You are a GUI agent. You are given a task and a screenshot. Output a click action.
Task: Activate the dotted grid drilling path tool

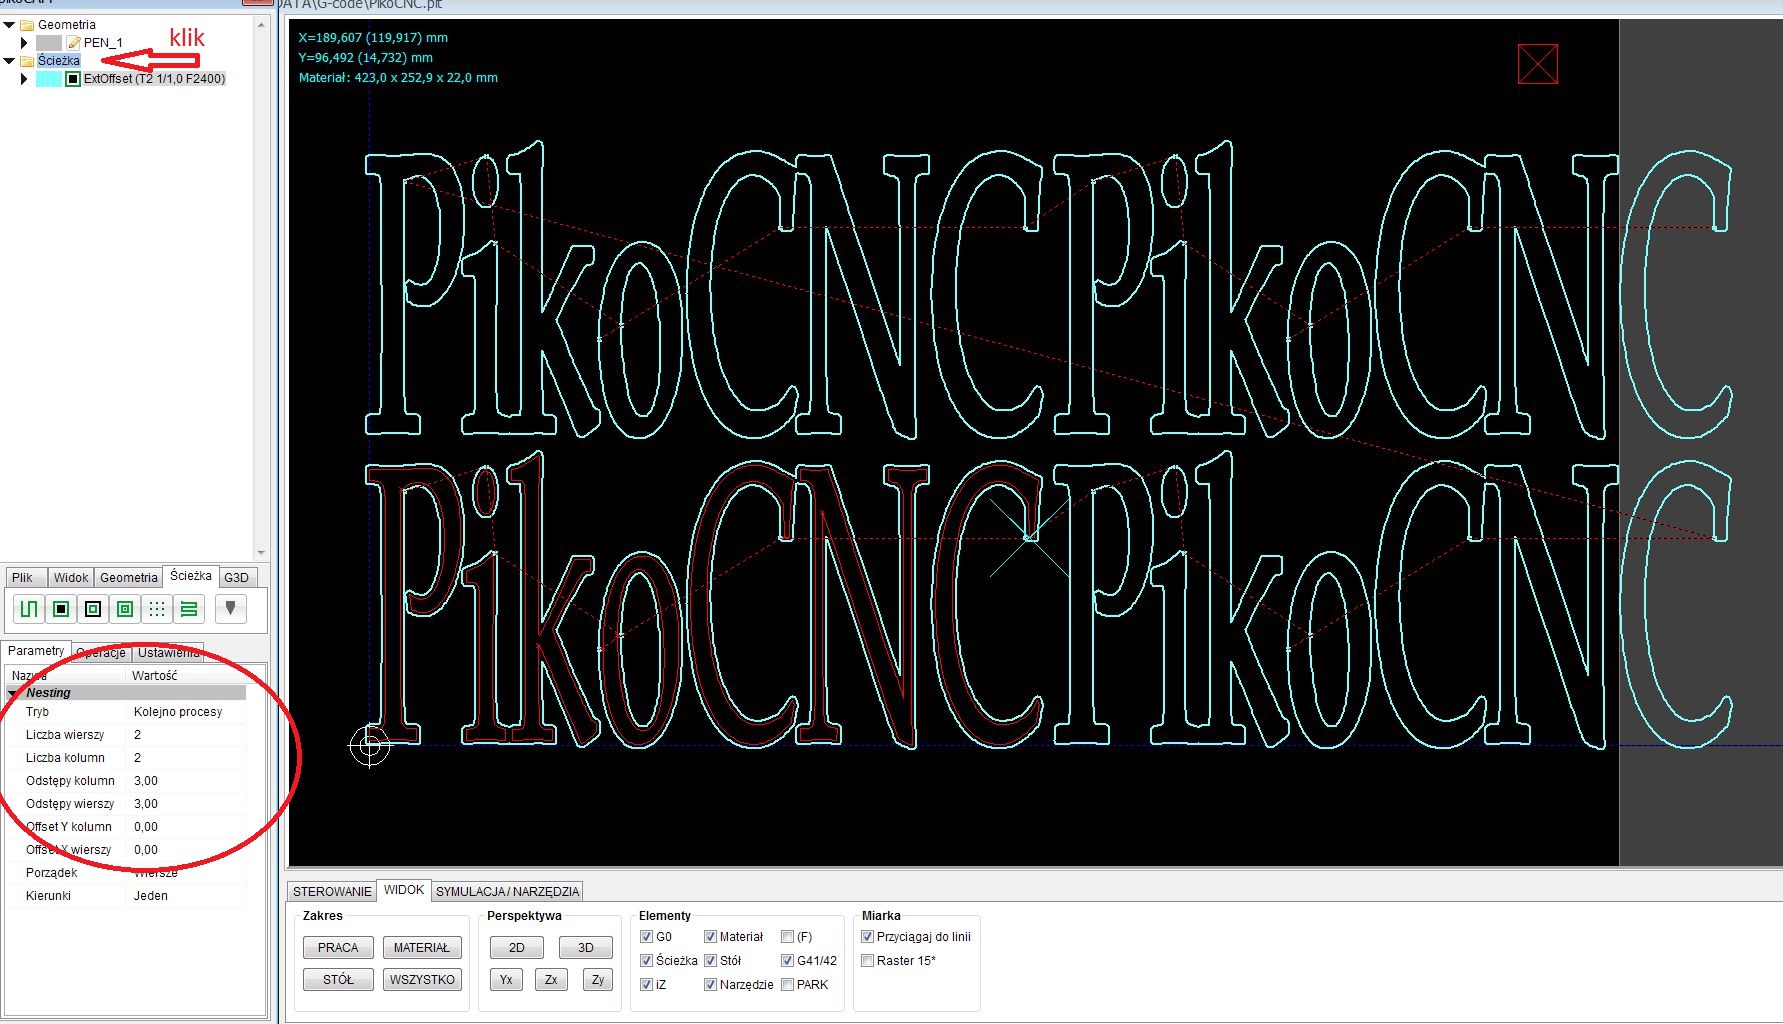(x=157, y=609)
